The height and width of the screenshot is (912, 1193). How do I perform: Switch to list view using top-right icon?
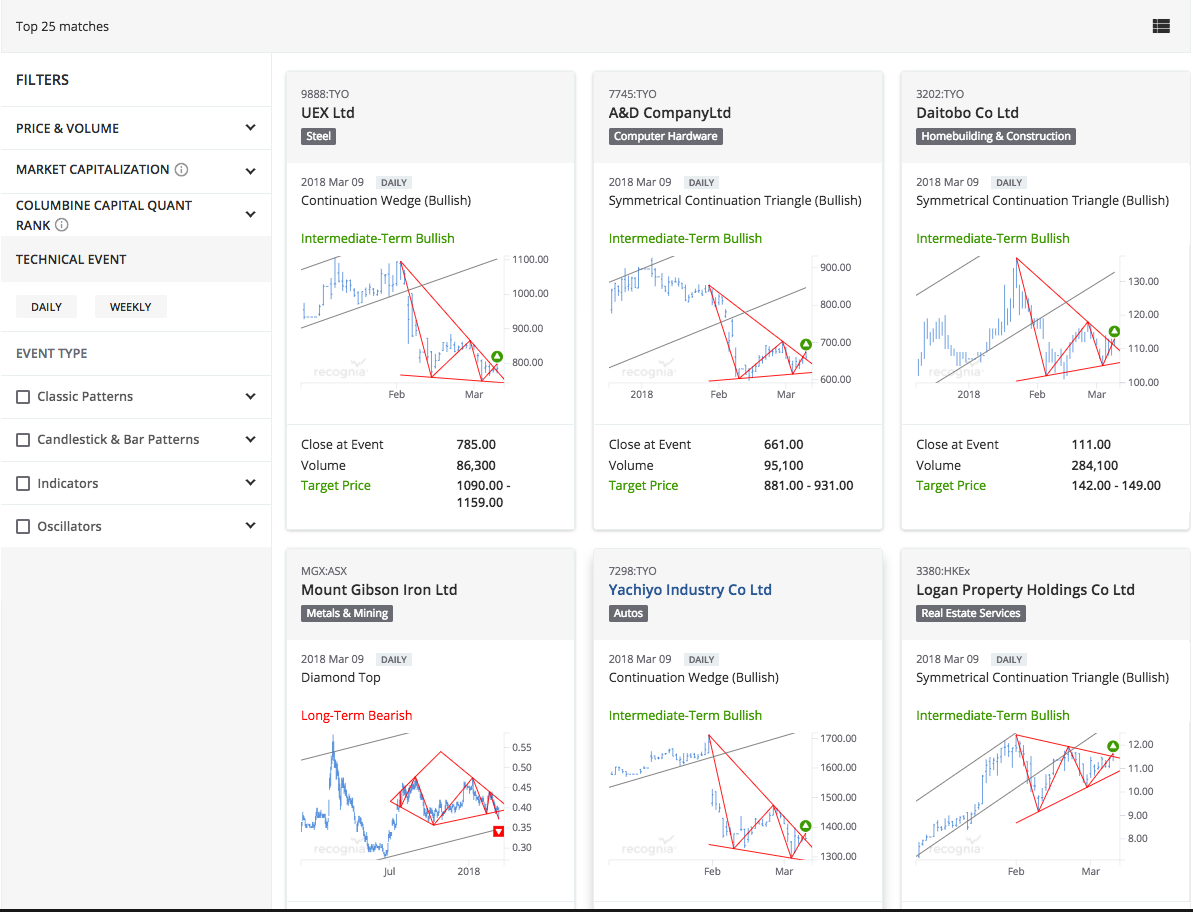pyautogui.click(x=1161, y=26)
